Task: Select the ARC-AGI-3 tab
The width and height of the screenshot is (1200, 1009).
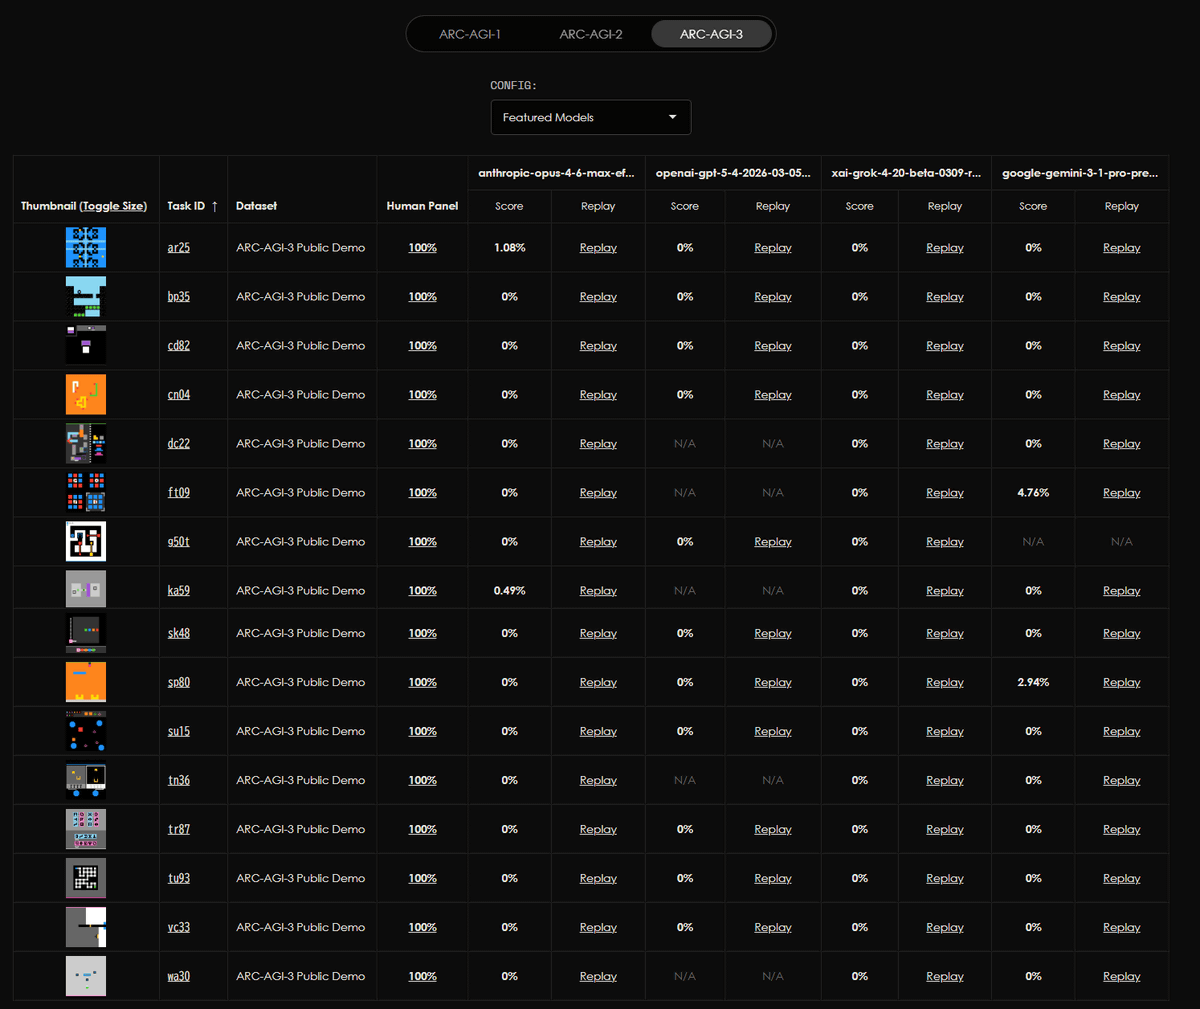Action: coord(711,34)
